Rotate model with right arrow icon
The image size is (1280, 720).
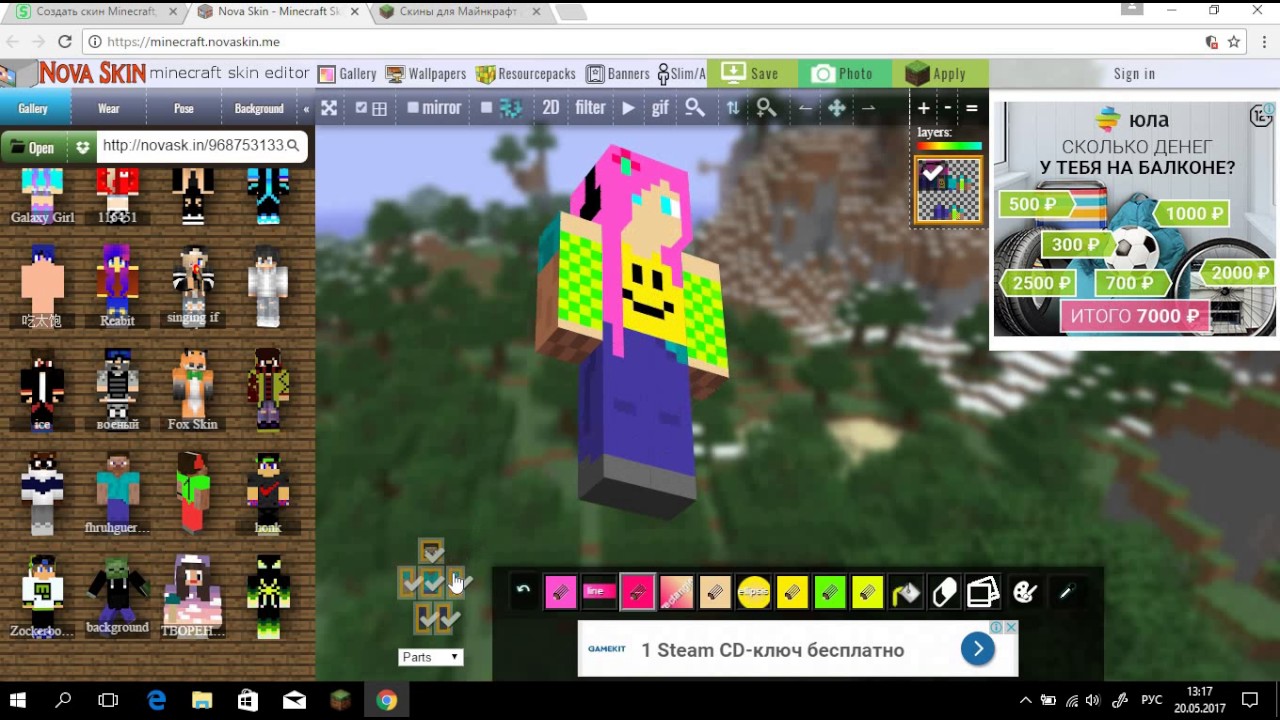point(868,108)
